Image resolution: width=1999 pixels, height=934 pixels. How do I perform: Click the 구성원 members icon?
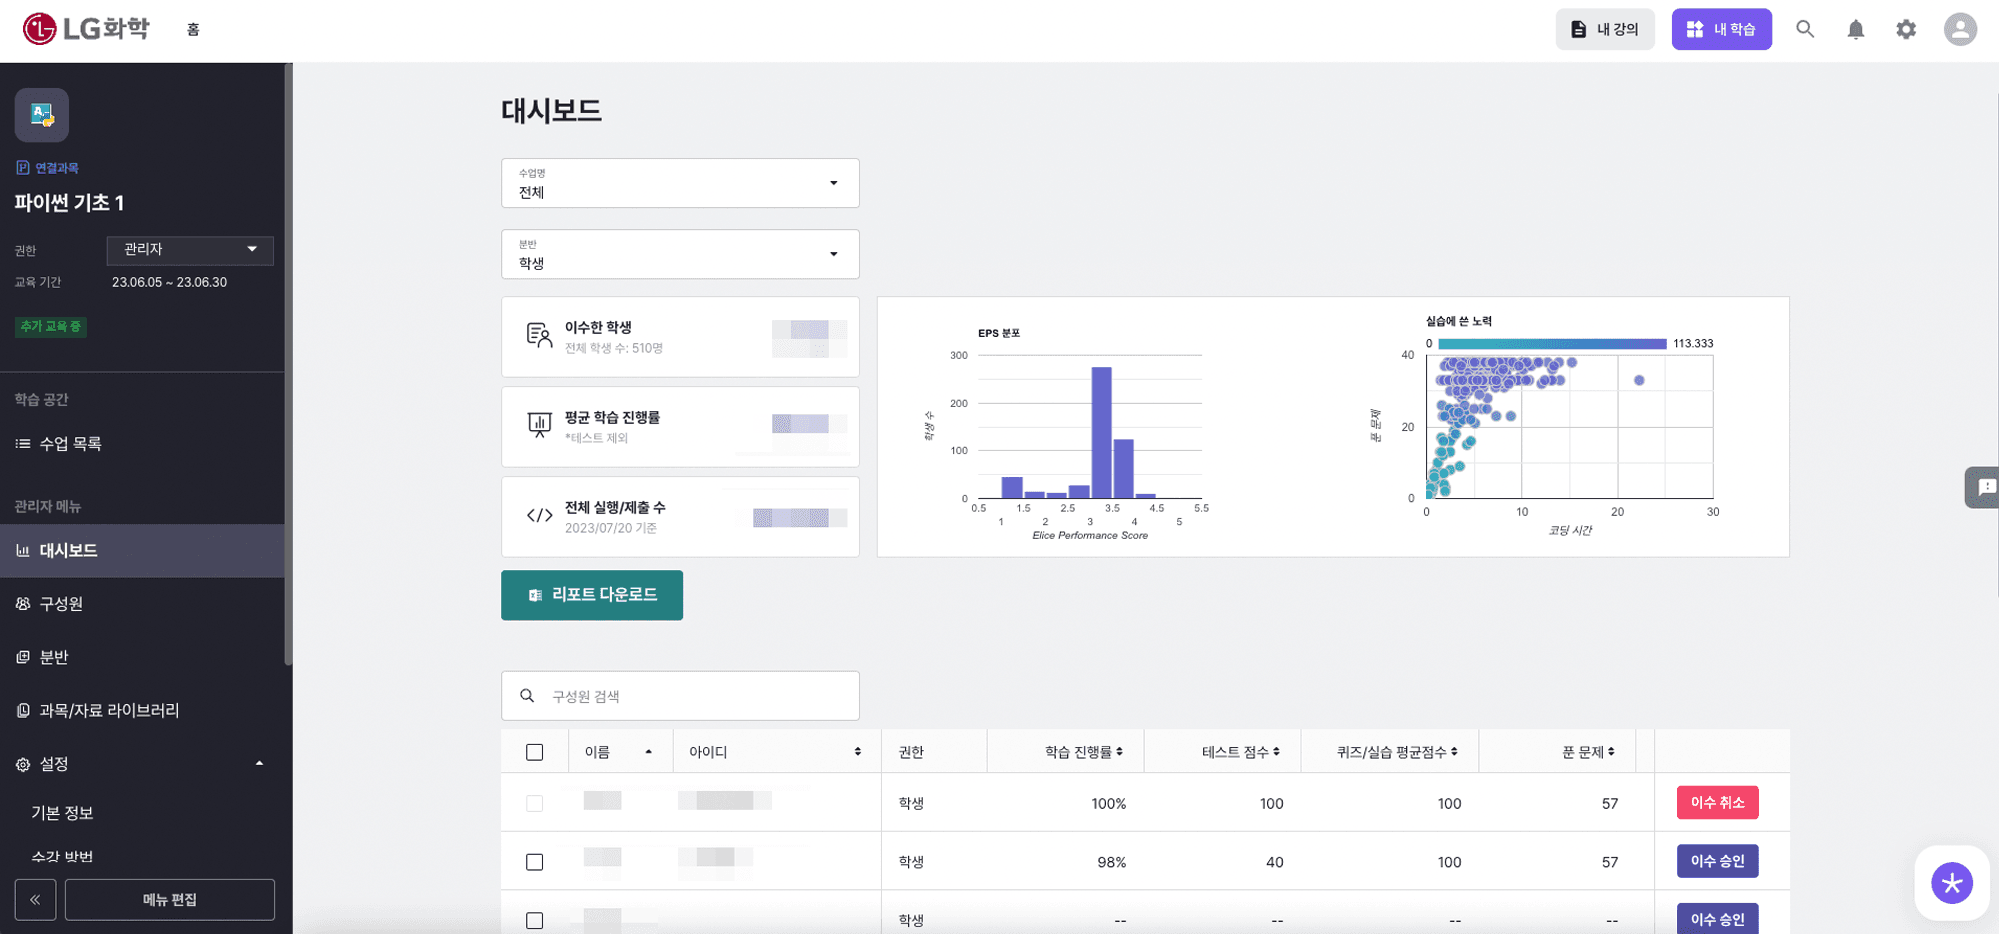(23, 604)
